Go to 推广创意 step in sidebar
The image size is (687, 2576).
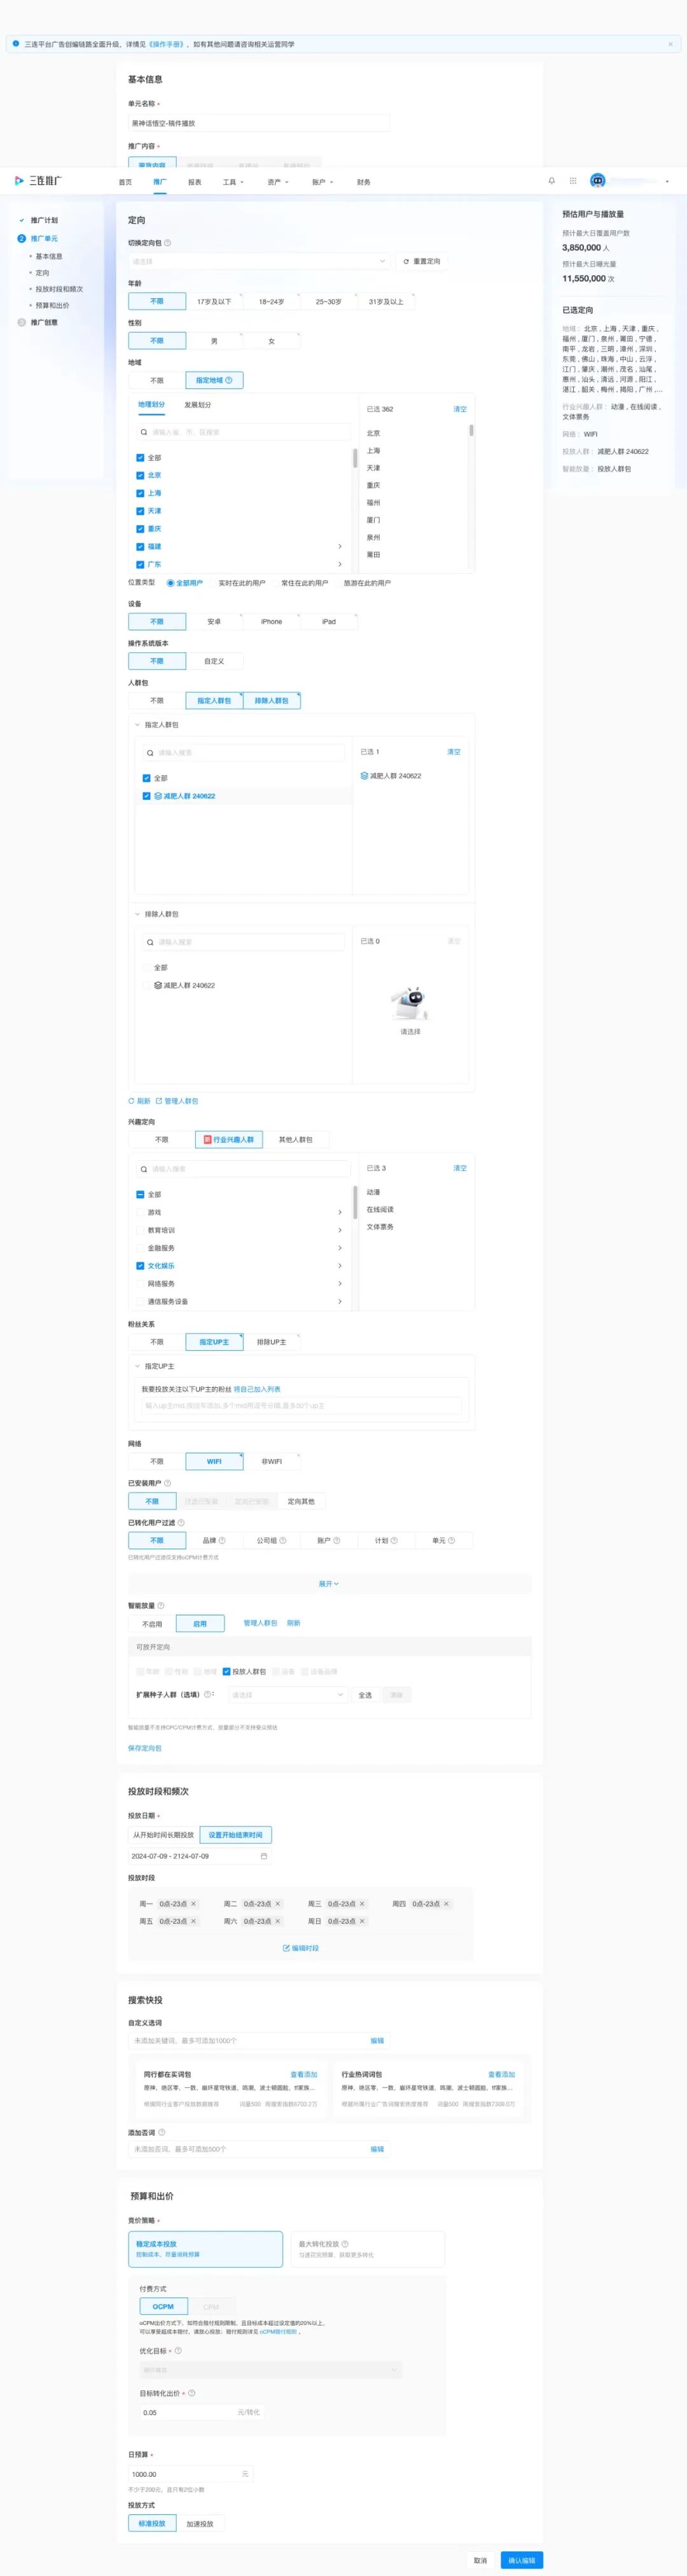click(44, 322)
